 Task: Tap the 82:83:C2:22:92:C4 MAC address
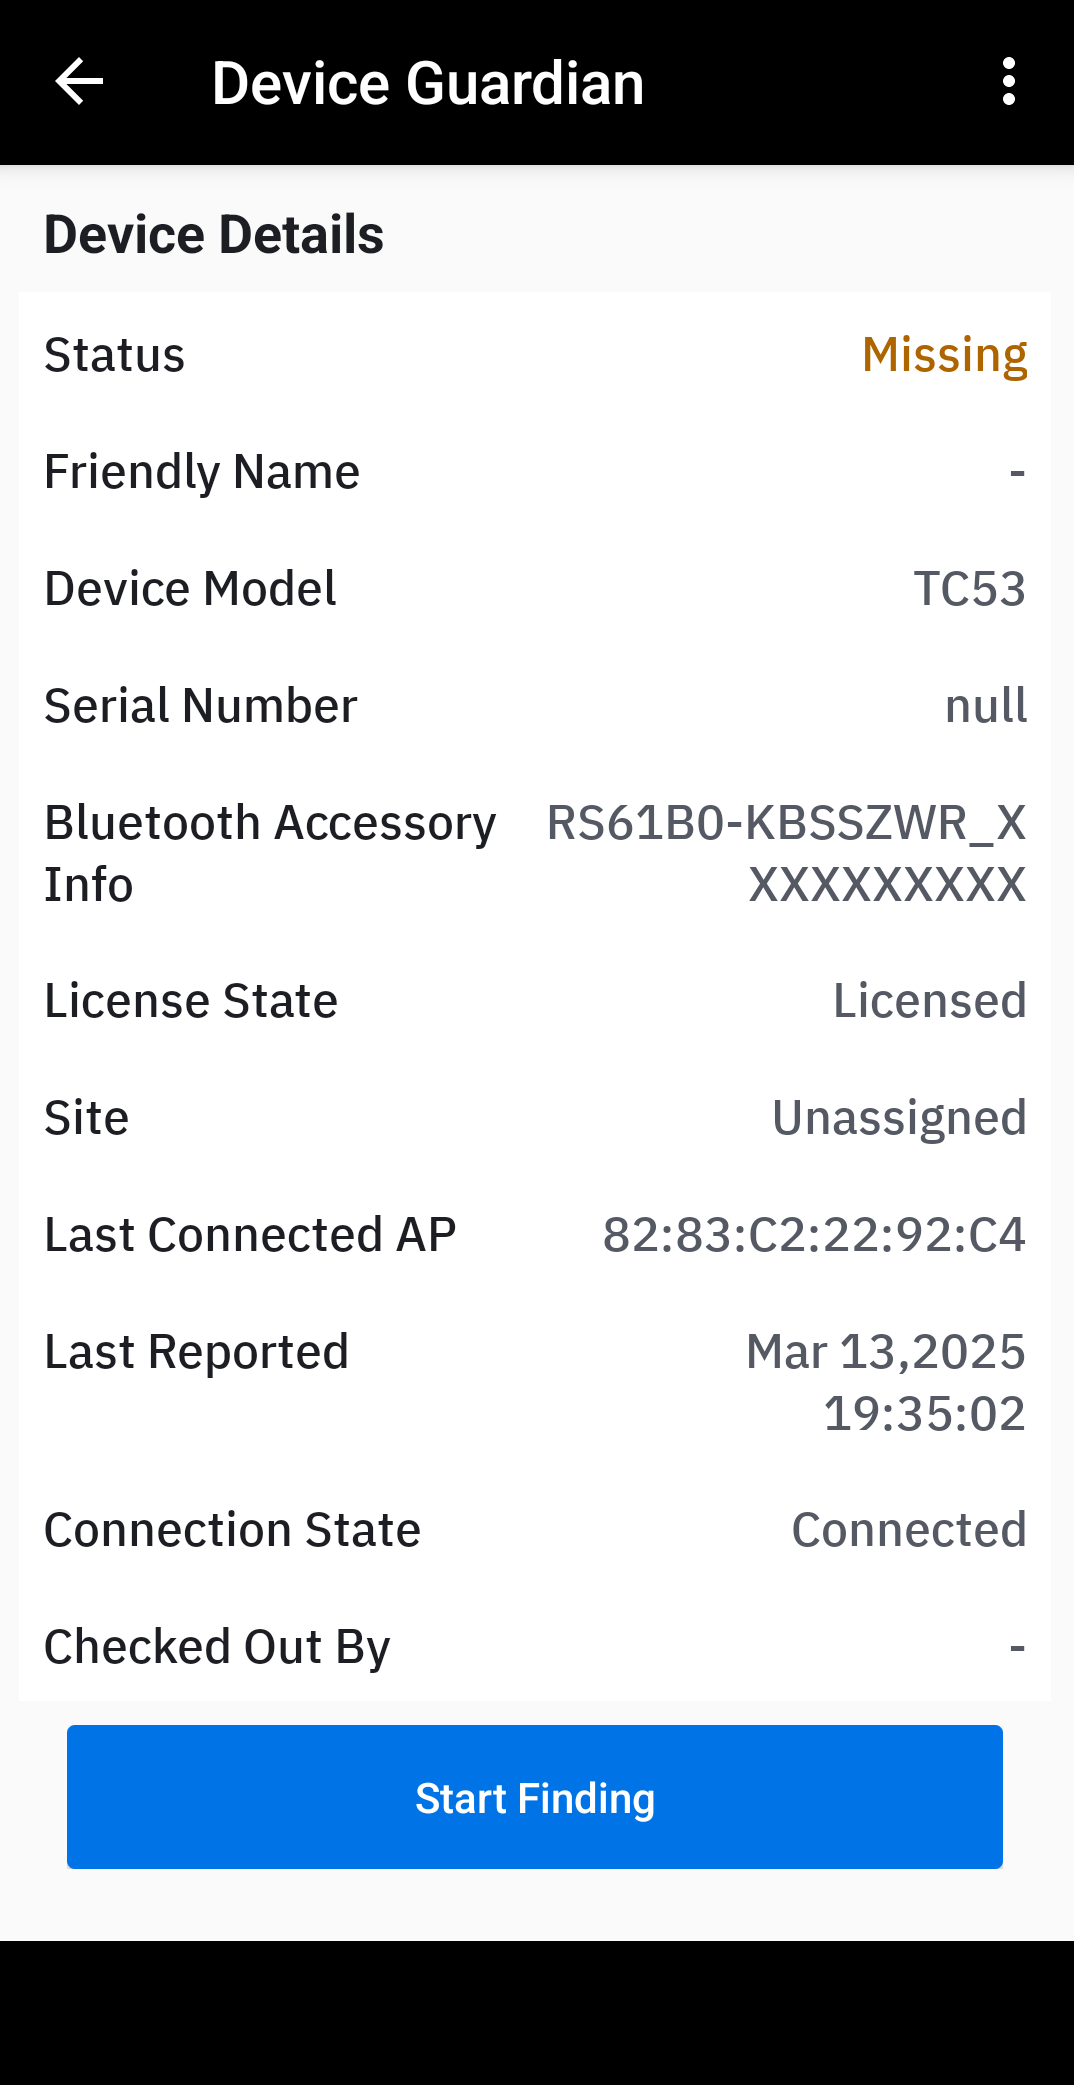(x=814, y=1235)
